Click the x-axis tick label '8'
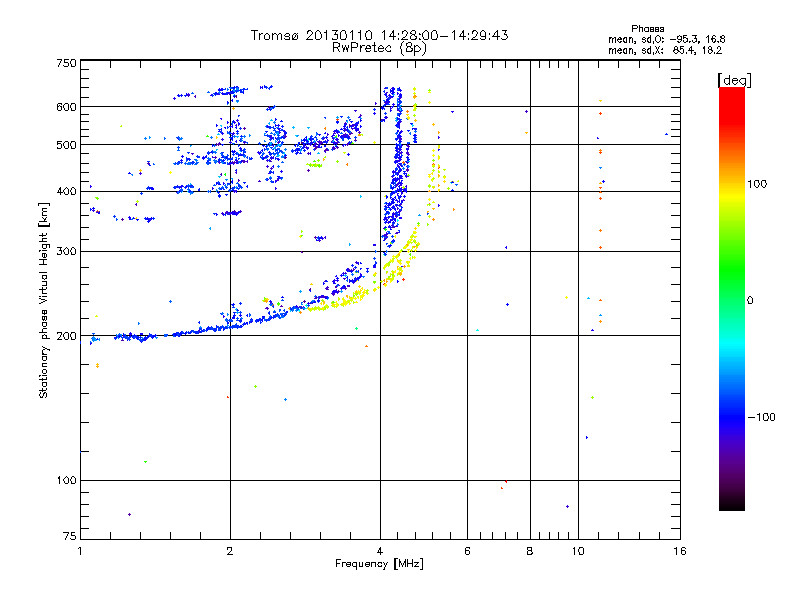 (x=530, y=551)
